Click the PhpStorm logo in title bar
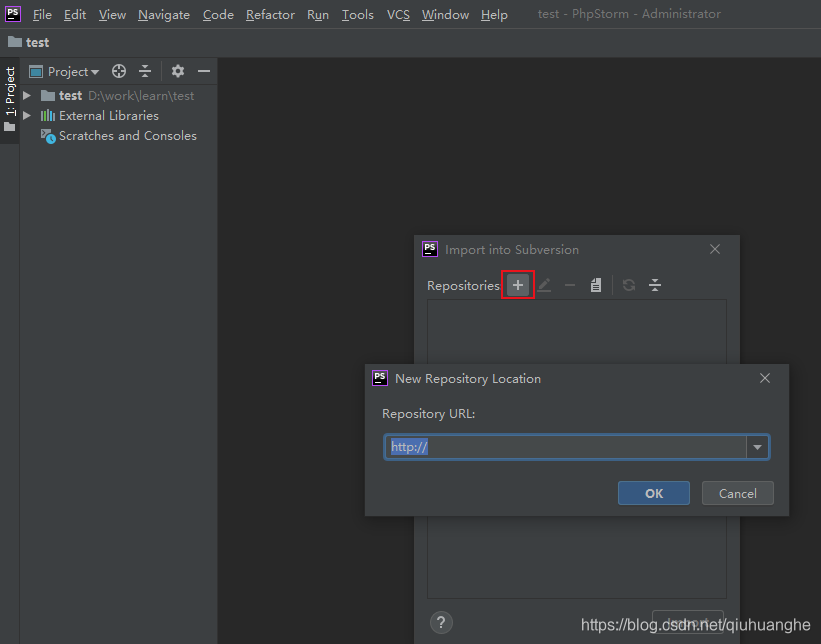Viewport: 821px width, 644px height. pos(13,14)
